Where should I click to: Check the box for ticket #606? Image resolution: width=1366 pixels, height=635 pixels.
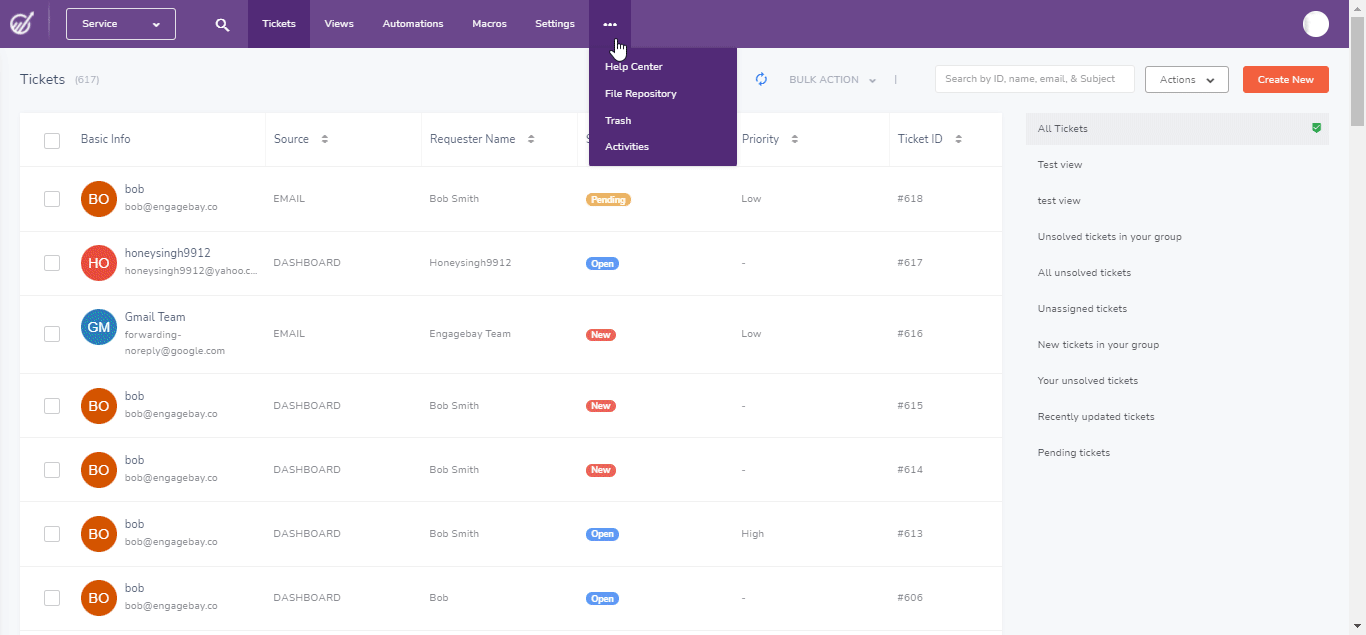pos(52,598)
